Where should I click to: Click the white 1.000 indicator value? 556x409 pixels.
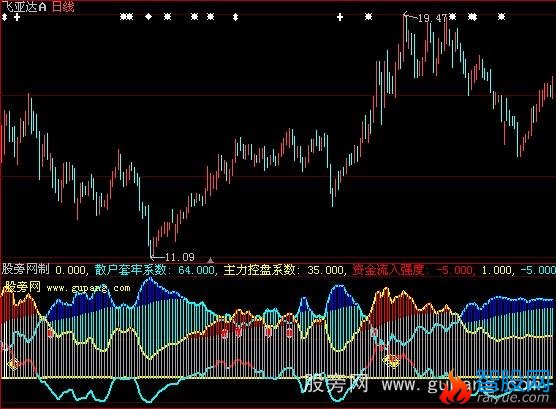[496, 271]
